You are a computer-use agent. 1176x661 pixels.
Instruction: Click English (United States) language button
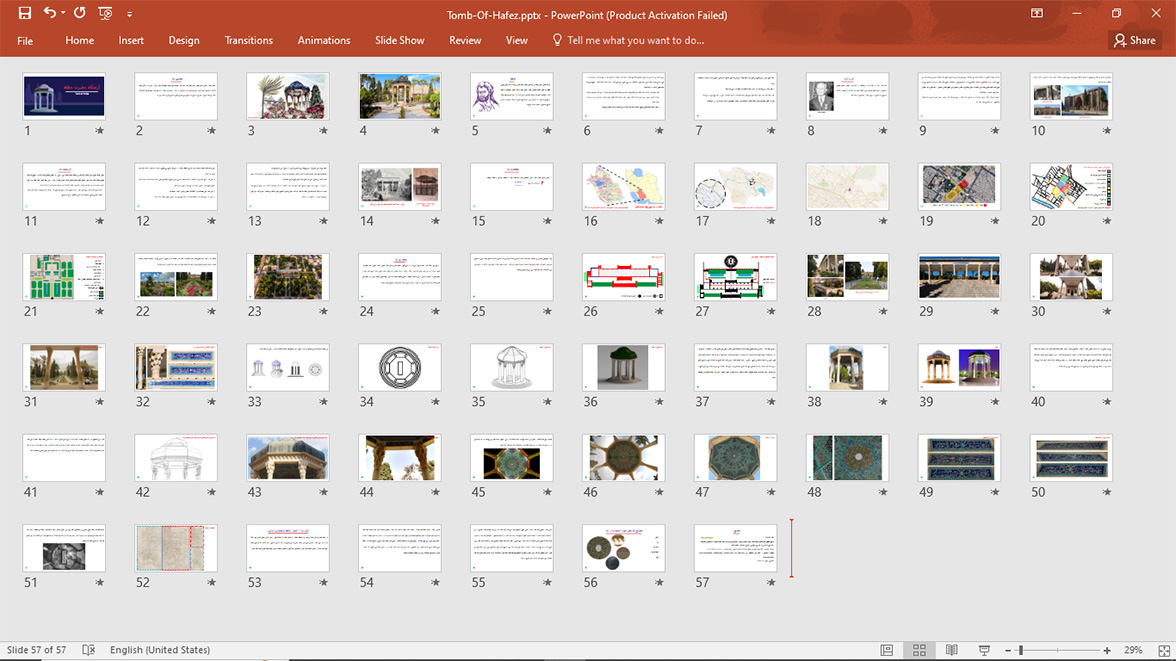[160, 650]
